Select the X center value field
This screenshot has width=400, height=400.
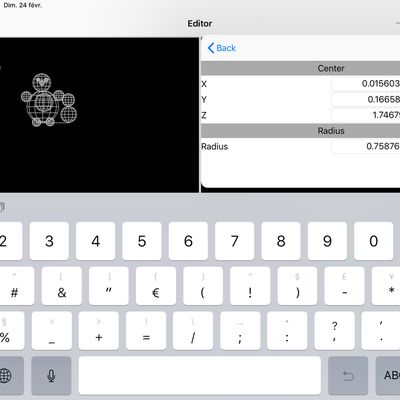click(366, 84)
